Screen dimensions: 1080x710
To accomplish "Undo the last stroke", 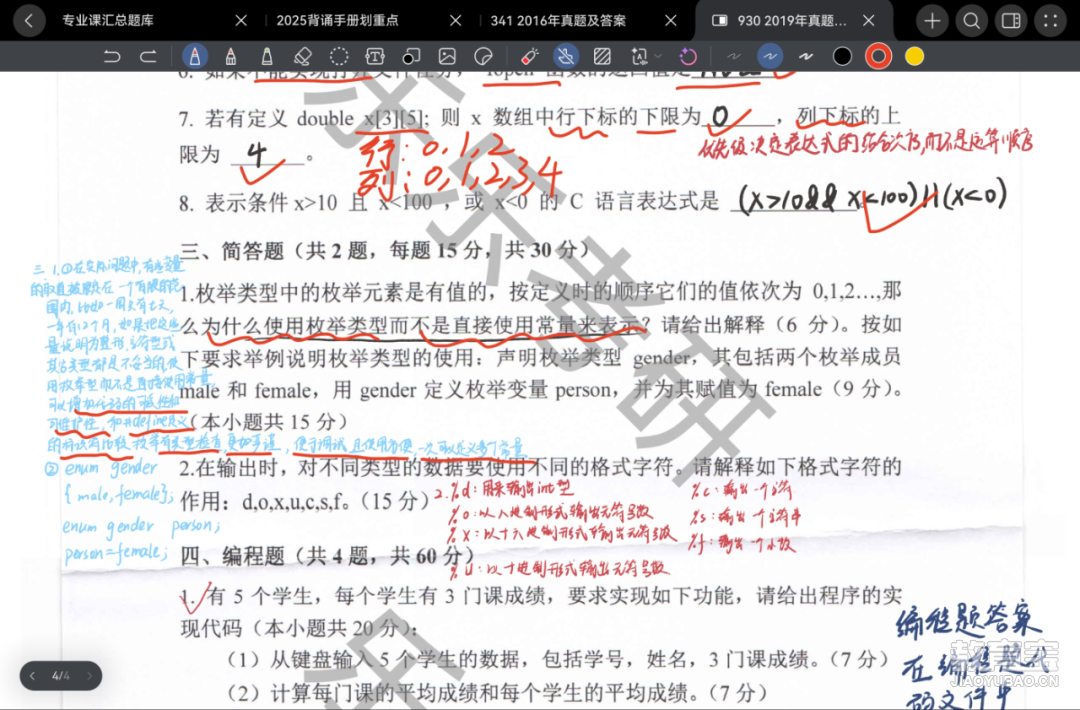I will 112,57.
